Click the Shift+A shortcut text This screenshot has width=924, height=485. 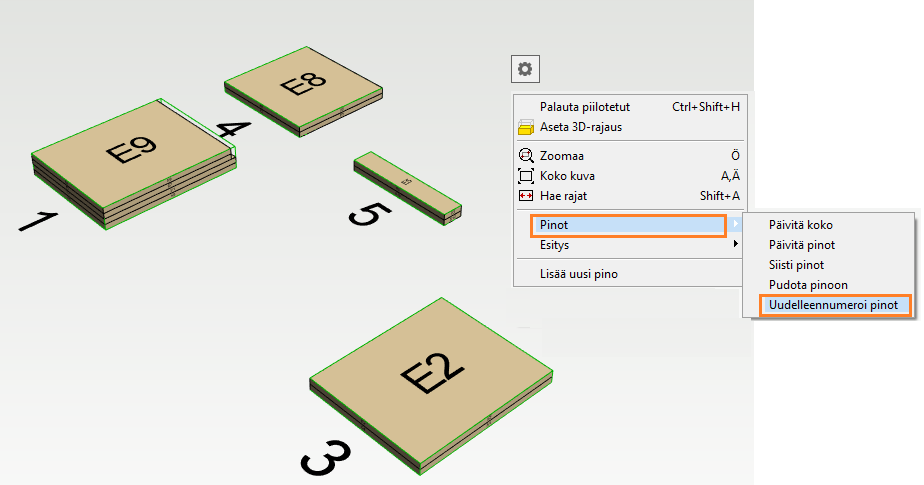tap(720, 196)
